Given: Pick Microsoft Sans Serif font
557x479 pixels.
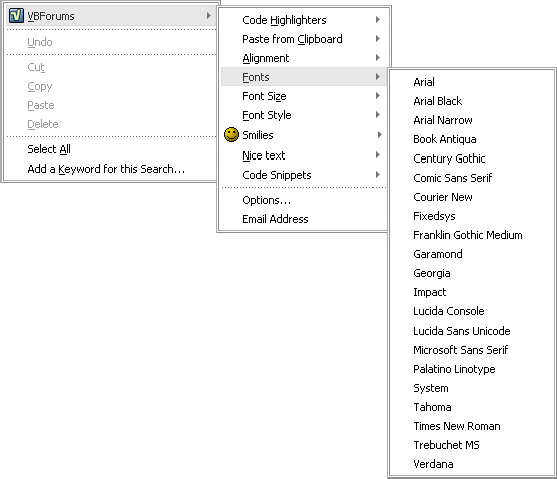Looking at the screenshot, I should point(472,350).
